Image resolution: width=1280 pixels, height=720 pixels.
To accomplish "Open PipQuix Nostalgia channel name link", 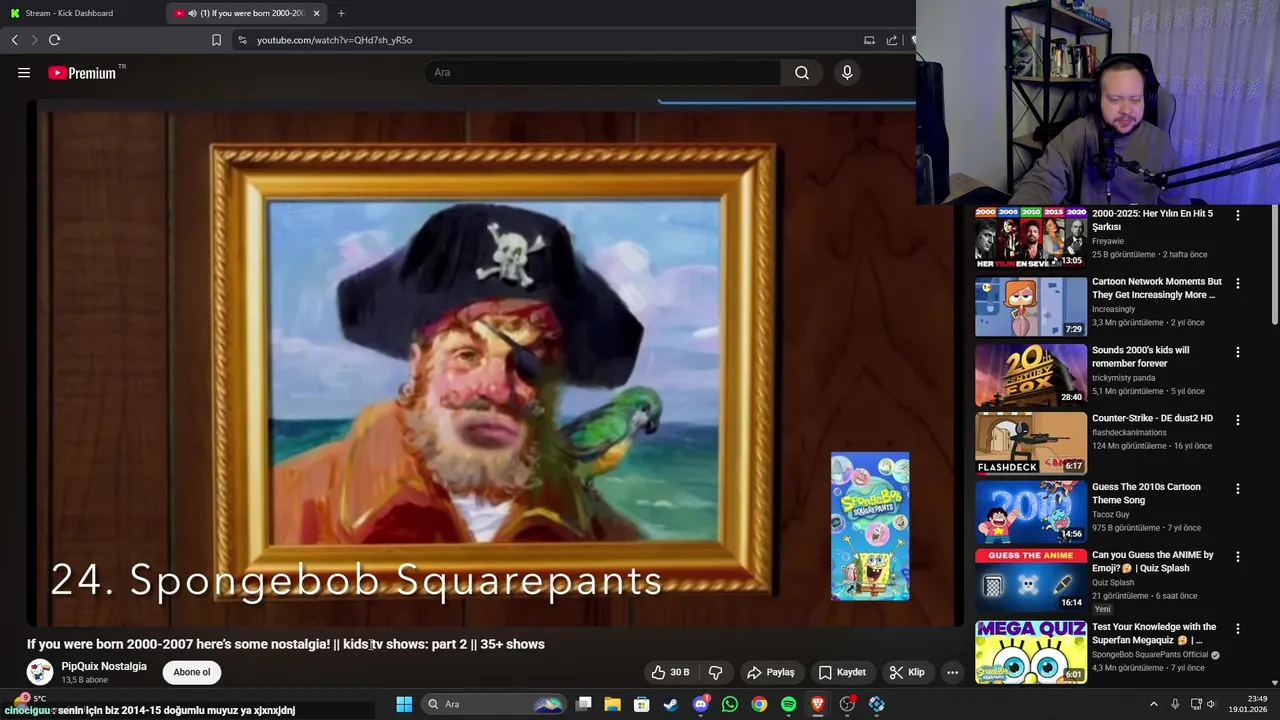I will coord(104,666).
